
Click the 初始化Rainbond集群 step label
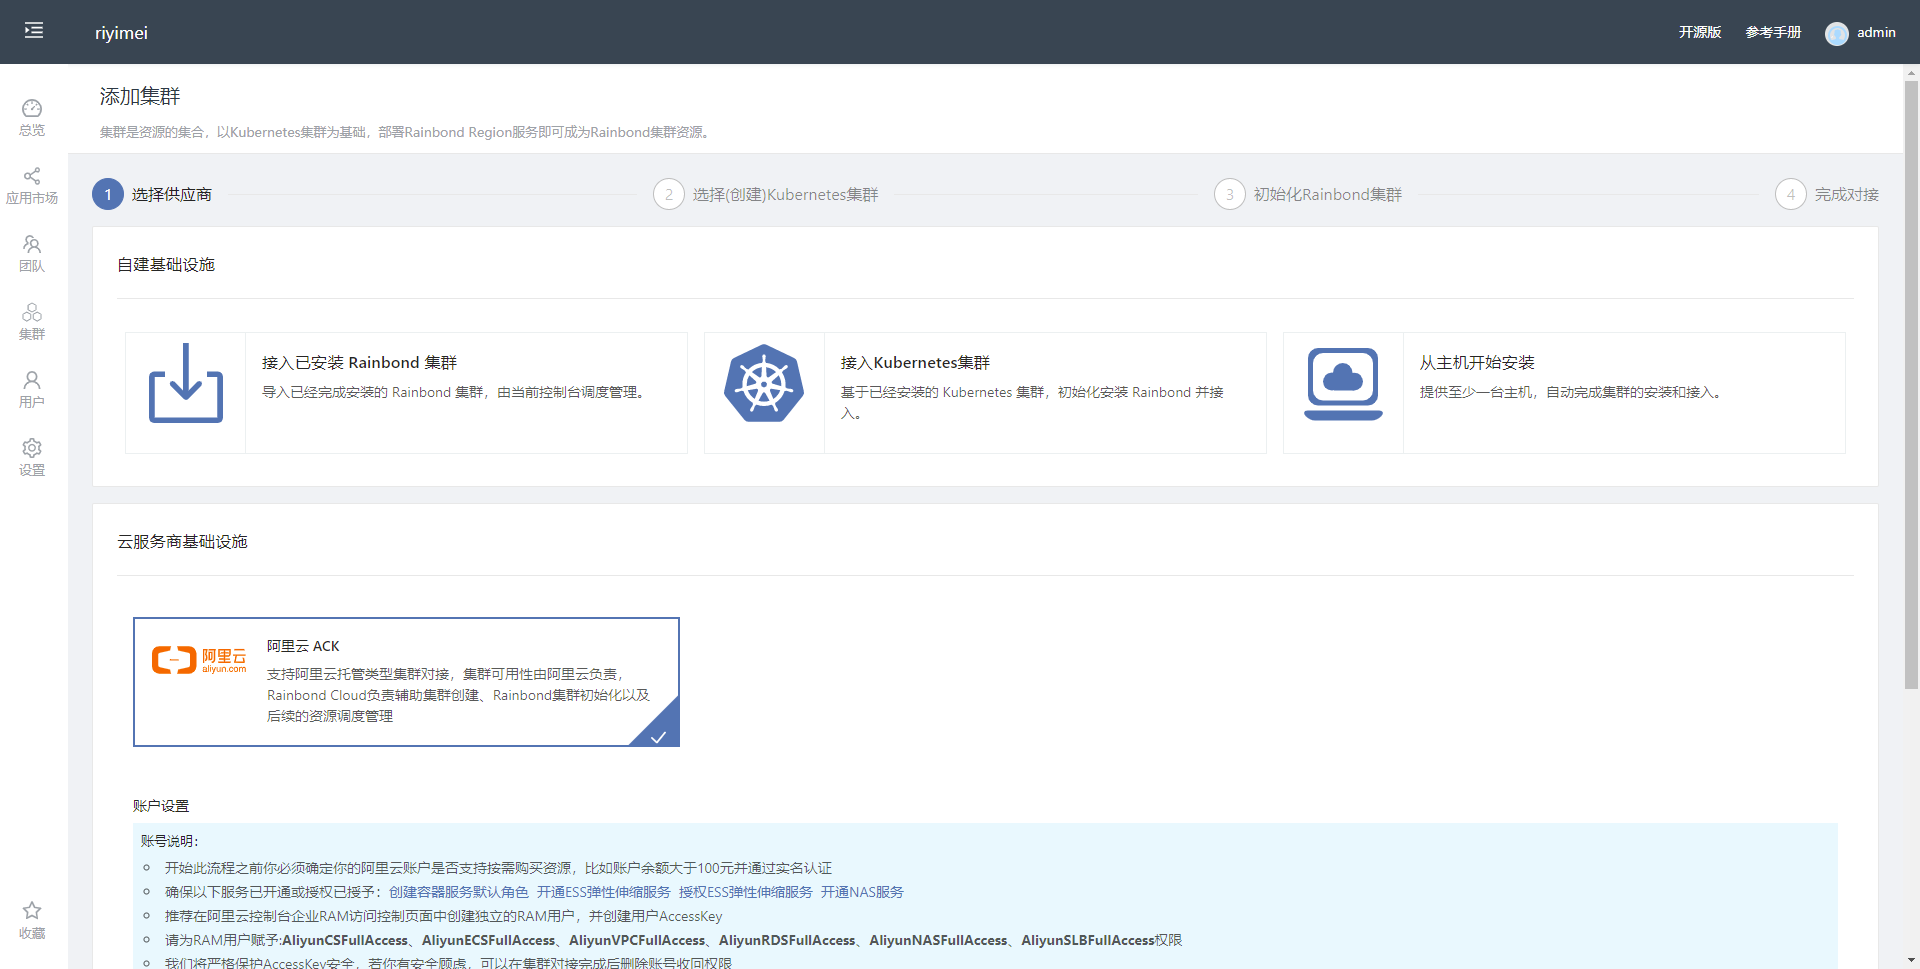pyautogui.click(x=1328, y=194)
